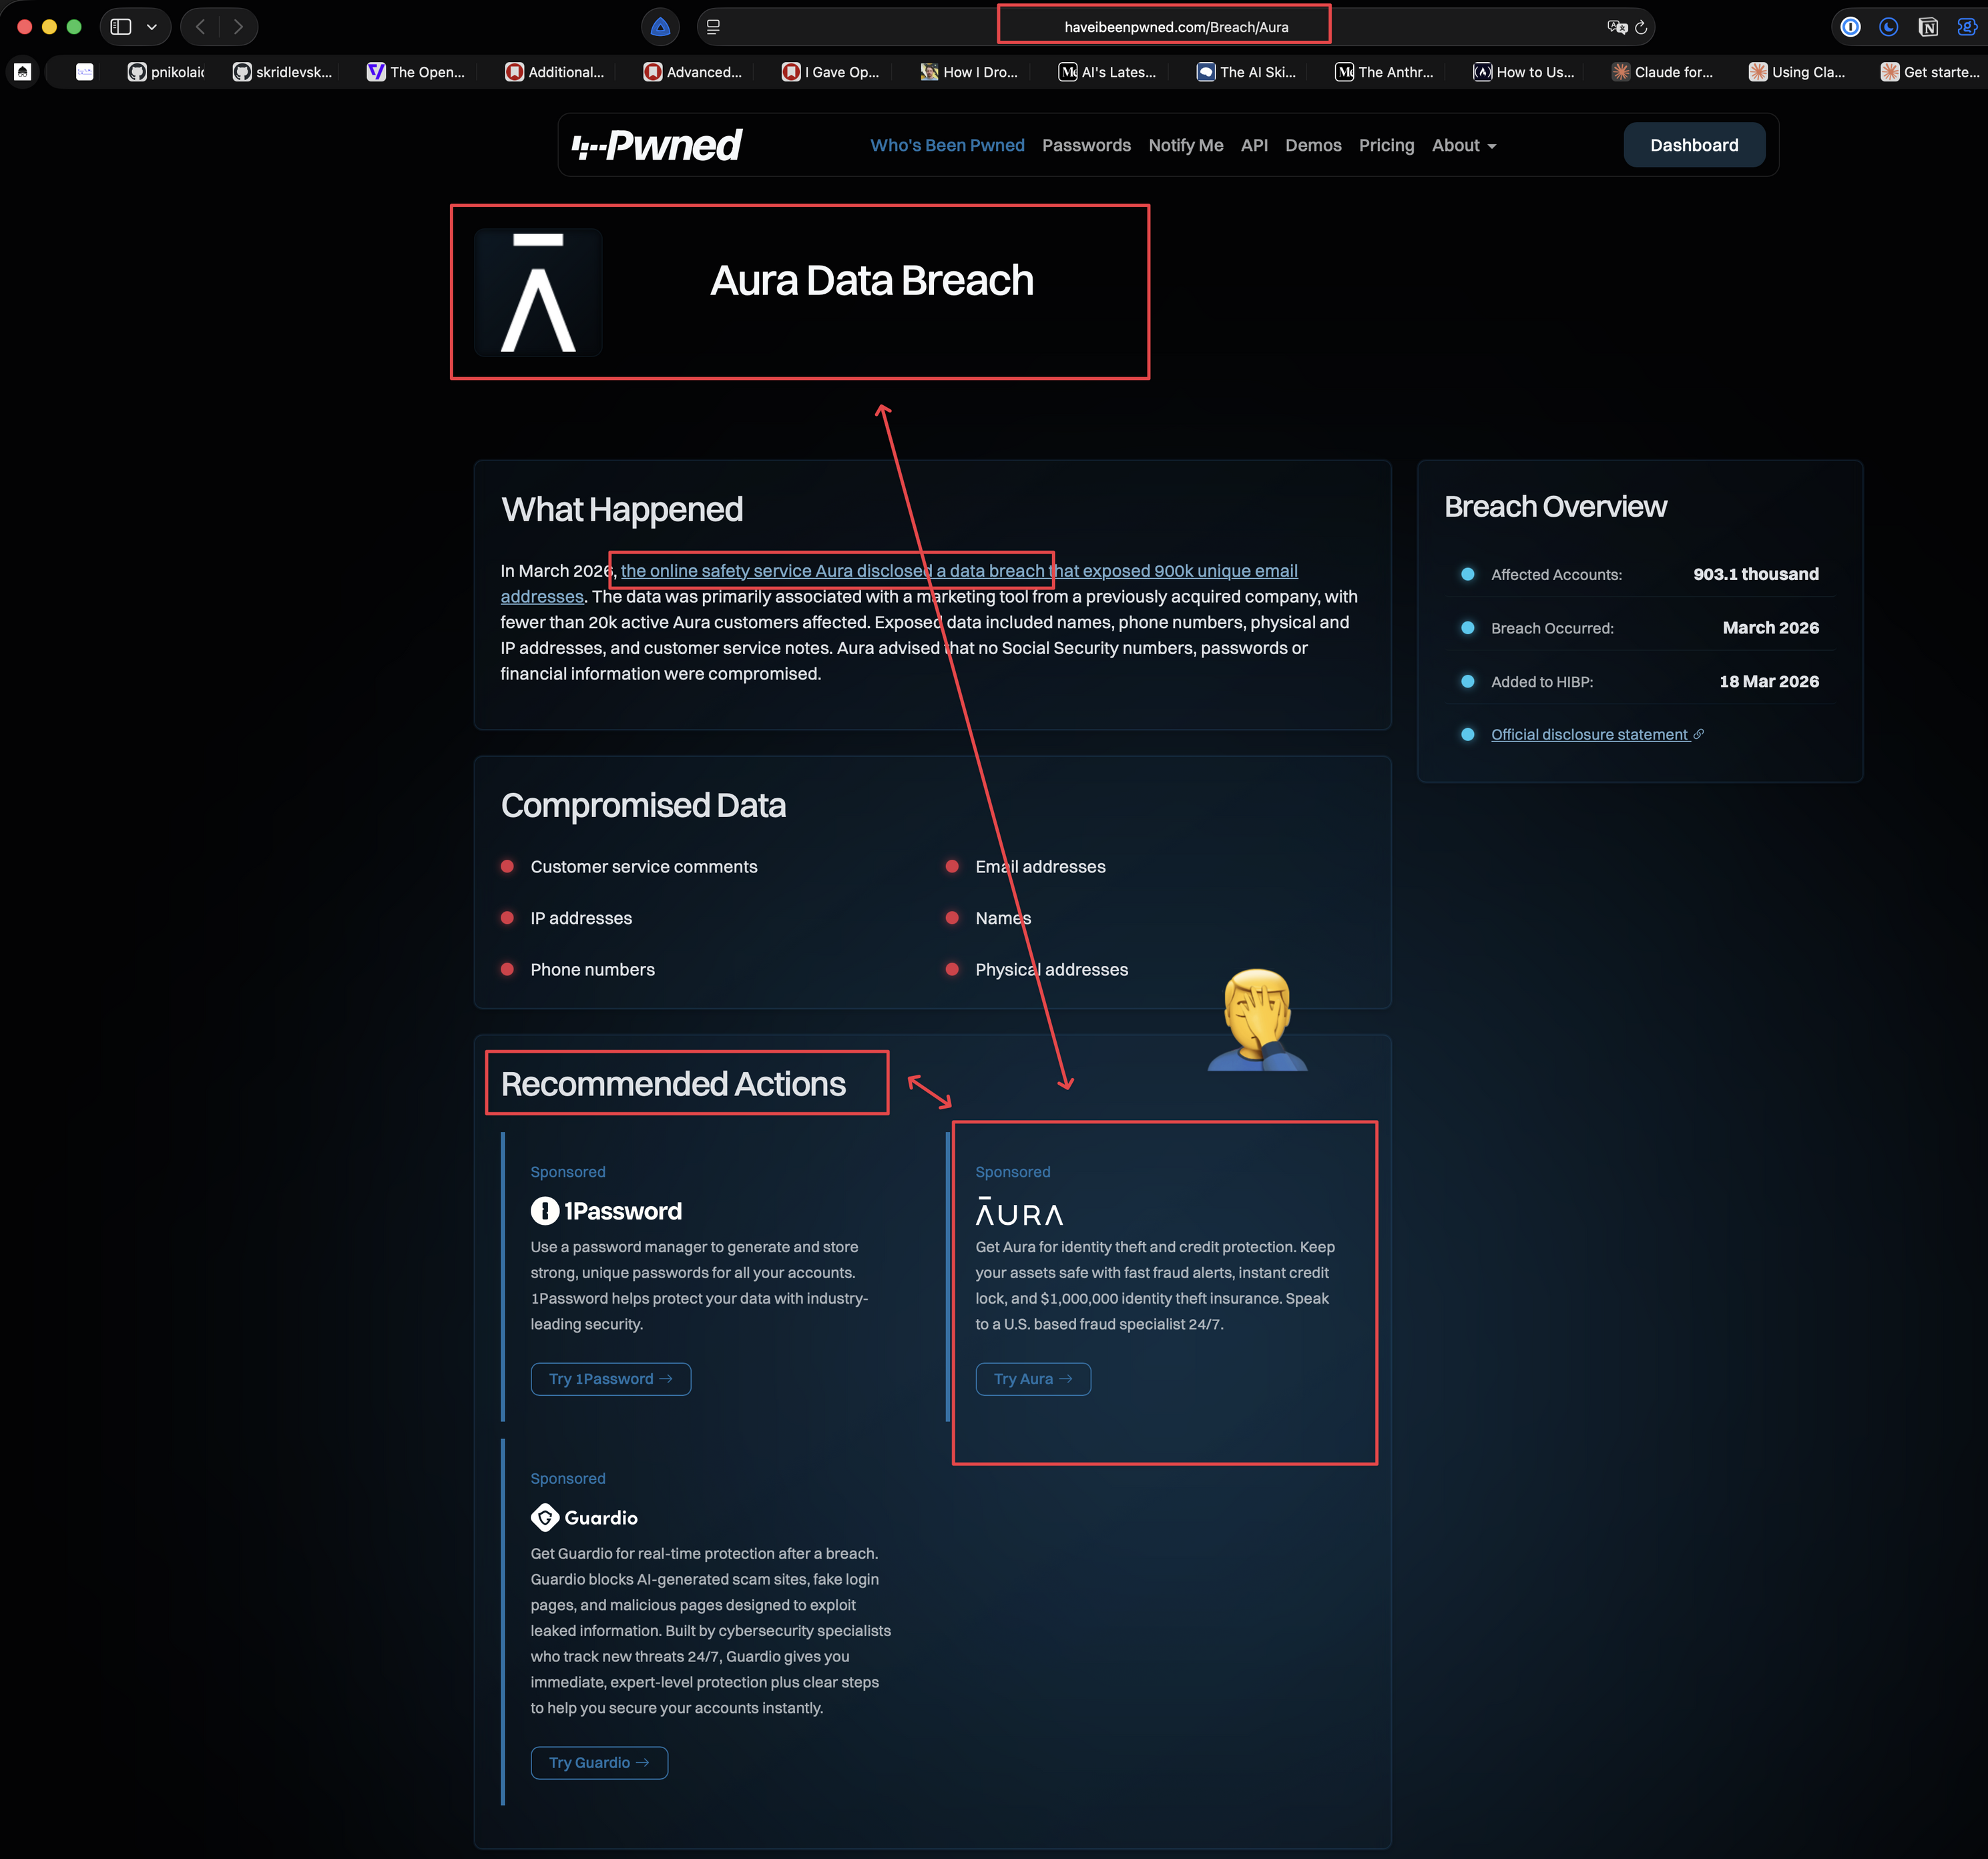Open the second white favorites icon

85,72
